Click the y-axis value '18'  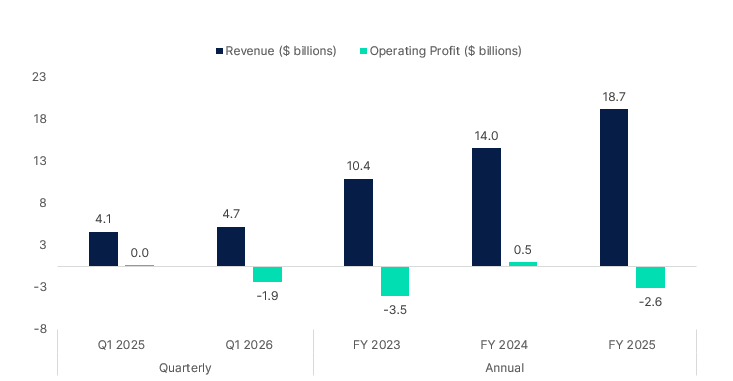coord(40,119)
